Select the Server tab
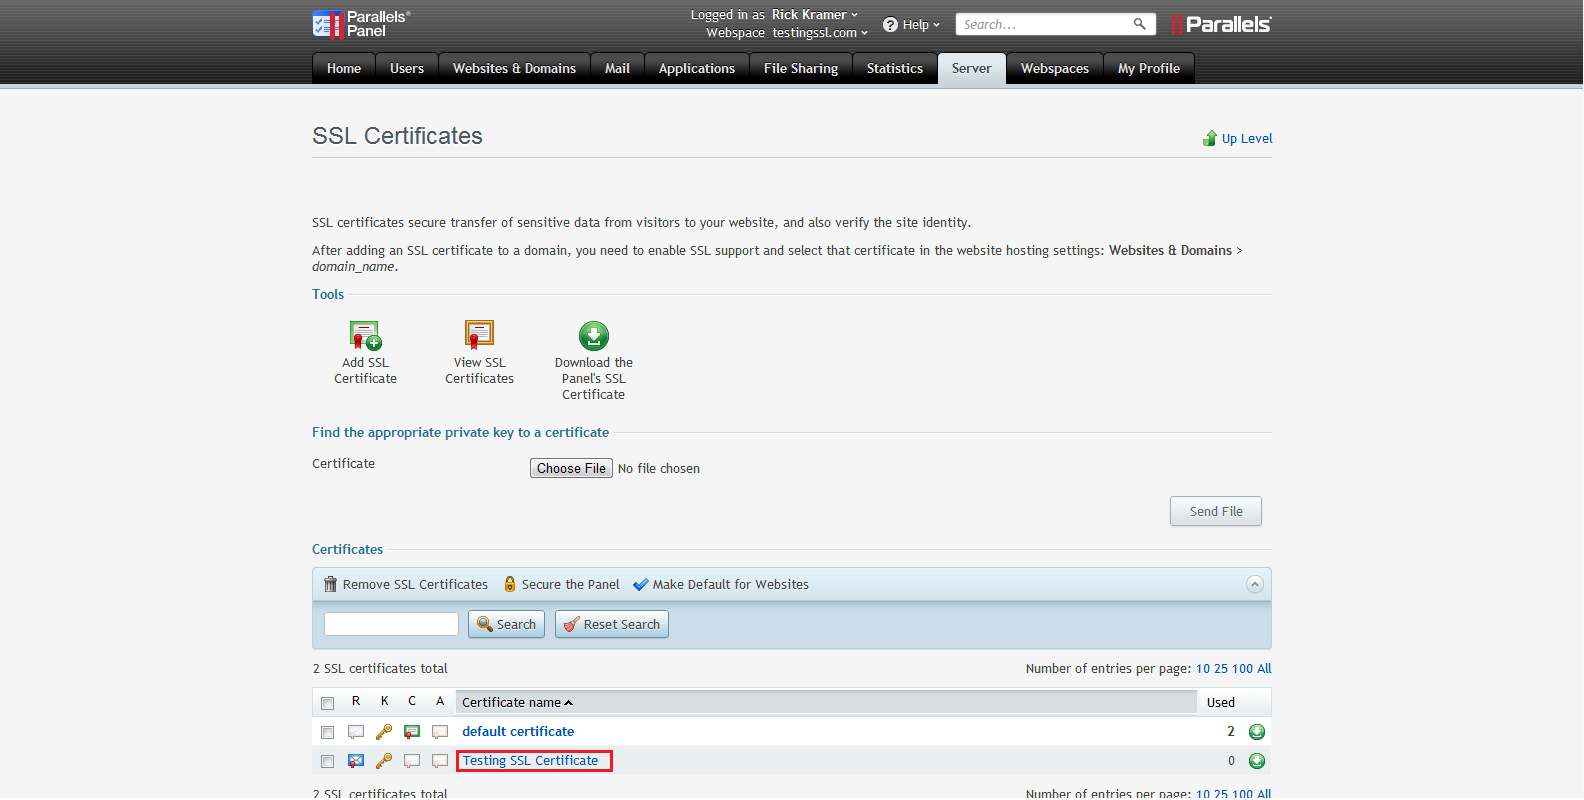Viewport: 1584px width, 800px height. click(972, 68)
